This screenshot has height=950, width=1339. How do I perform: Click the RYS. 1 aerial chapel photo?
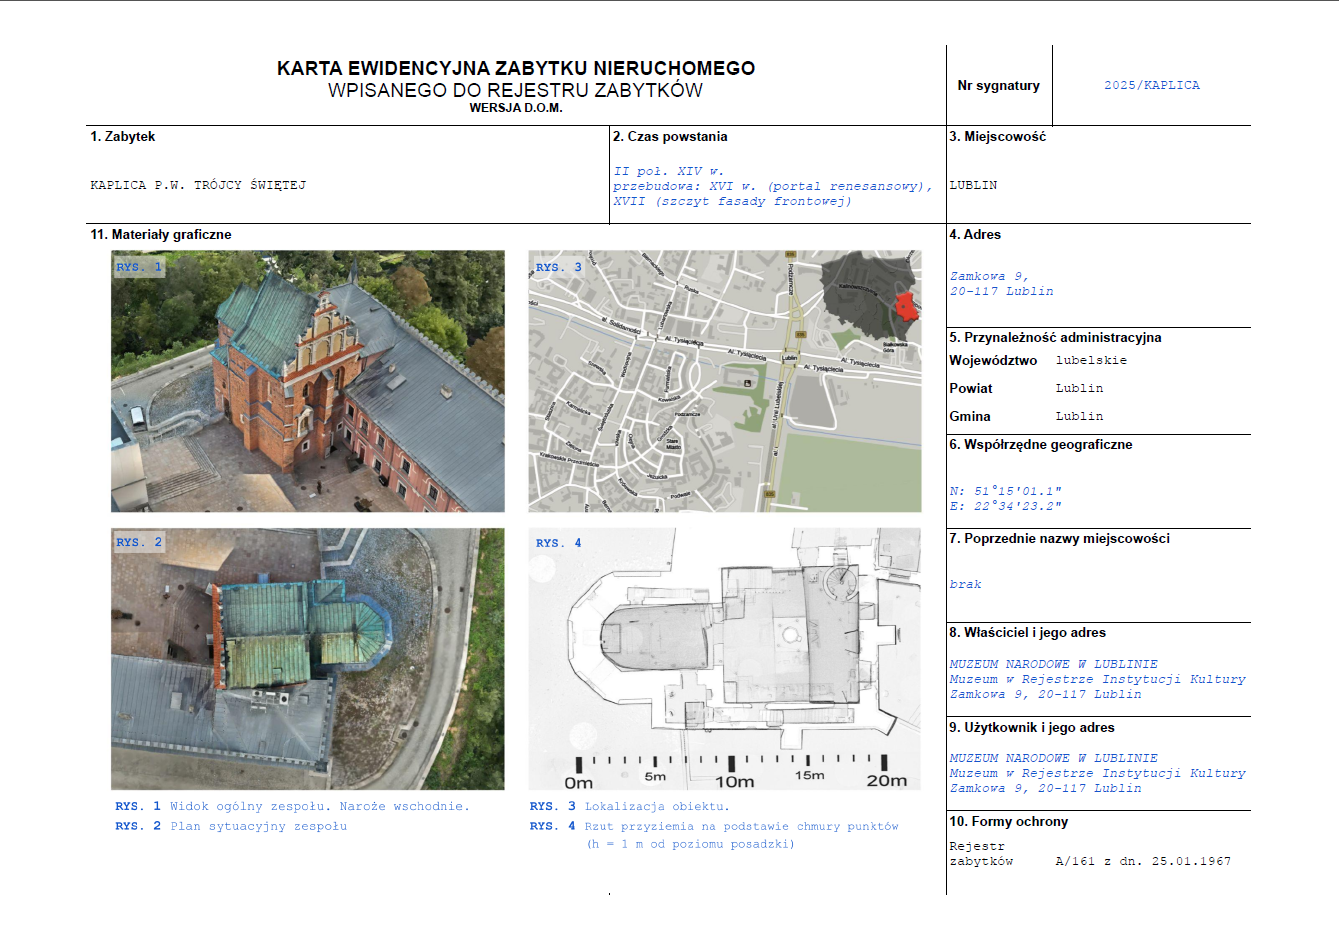[x=308, y=381]
